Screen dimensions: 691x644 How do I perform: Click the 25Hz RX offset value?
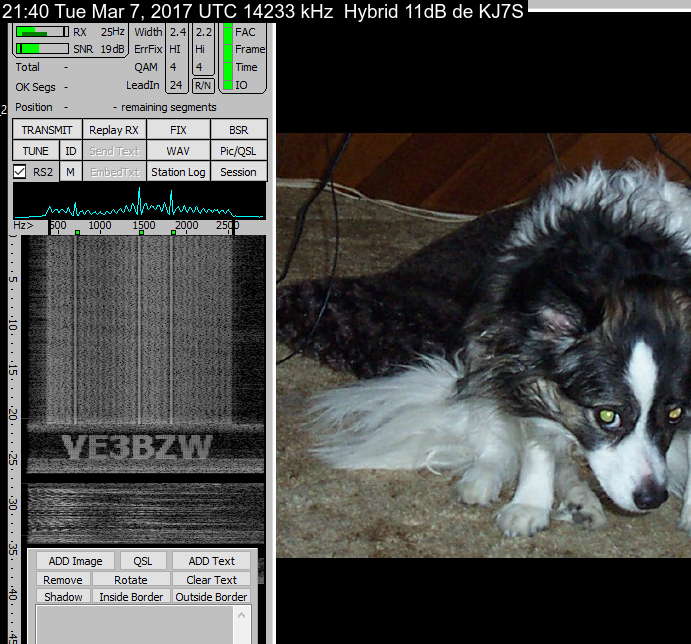point(113,32)
